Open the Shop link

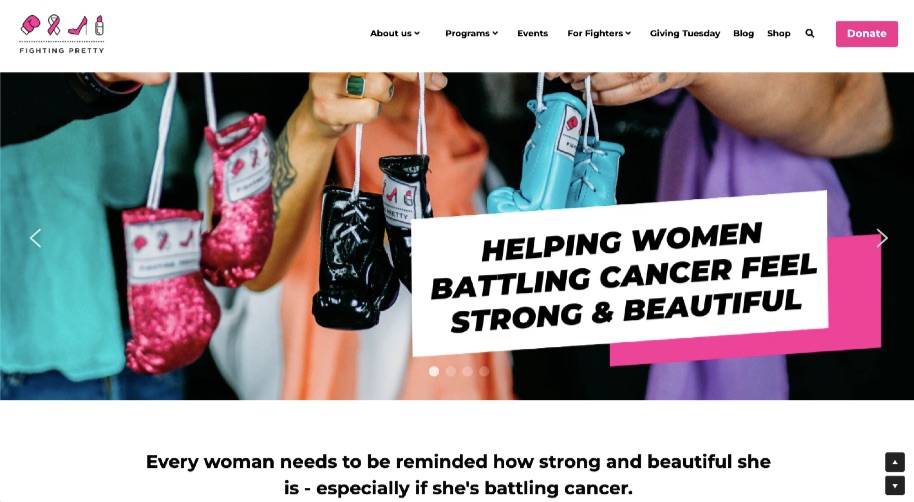[779, 33]
